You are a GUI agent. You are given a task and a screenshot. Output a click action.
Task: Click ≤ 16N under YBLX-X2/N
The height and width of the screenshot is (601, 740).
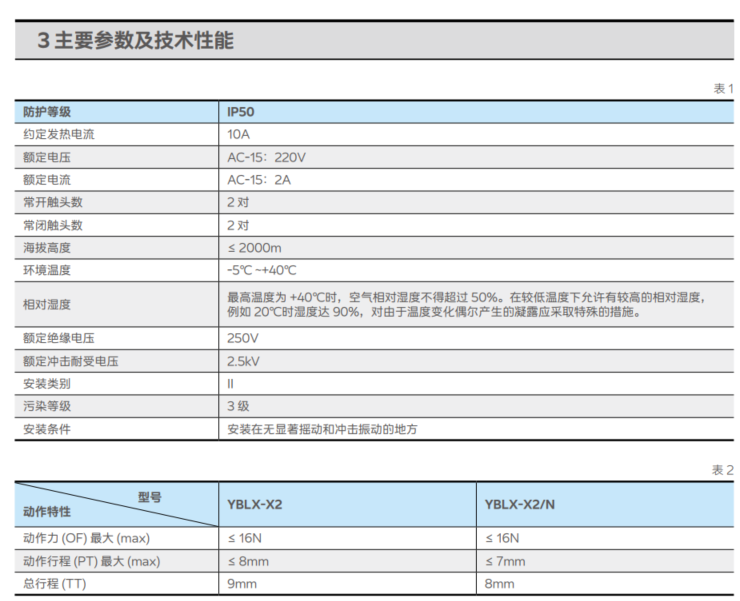pyautogui.click(x=502, y=538)
